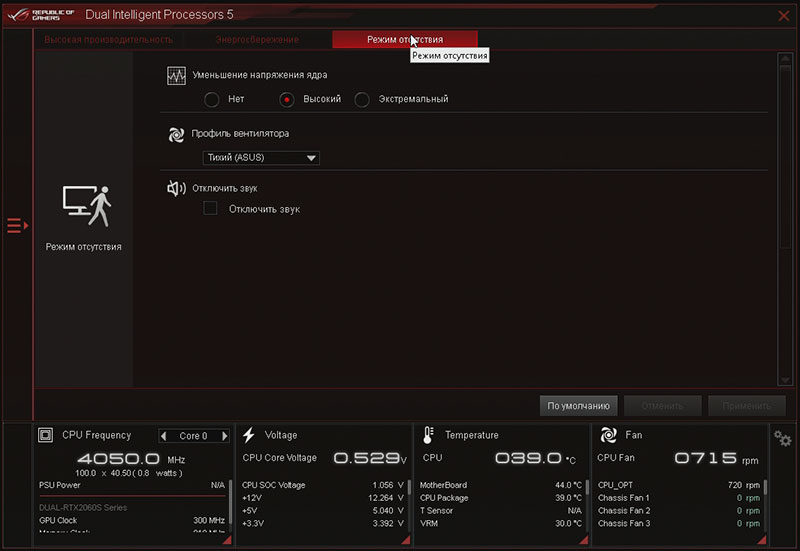Click the VRM temperature row

coord(501,523)
